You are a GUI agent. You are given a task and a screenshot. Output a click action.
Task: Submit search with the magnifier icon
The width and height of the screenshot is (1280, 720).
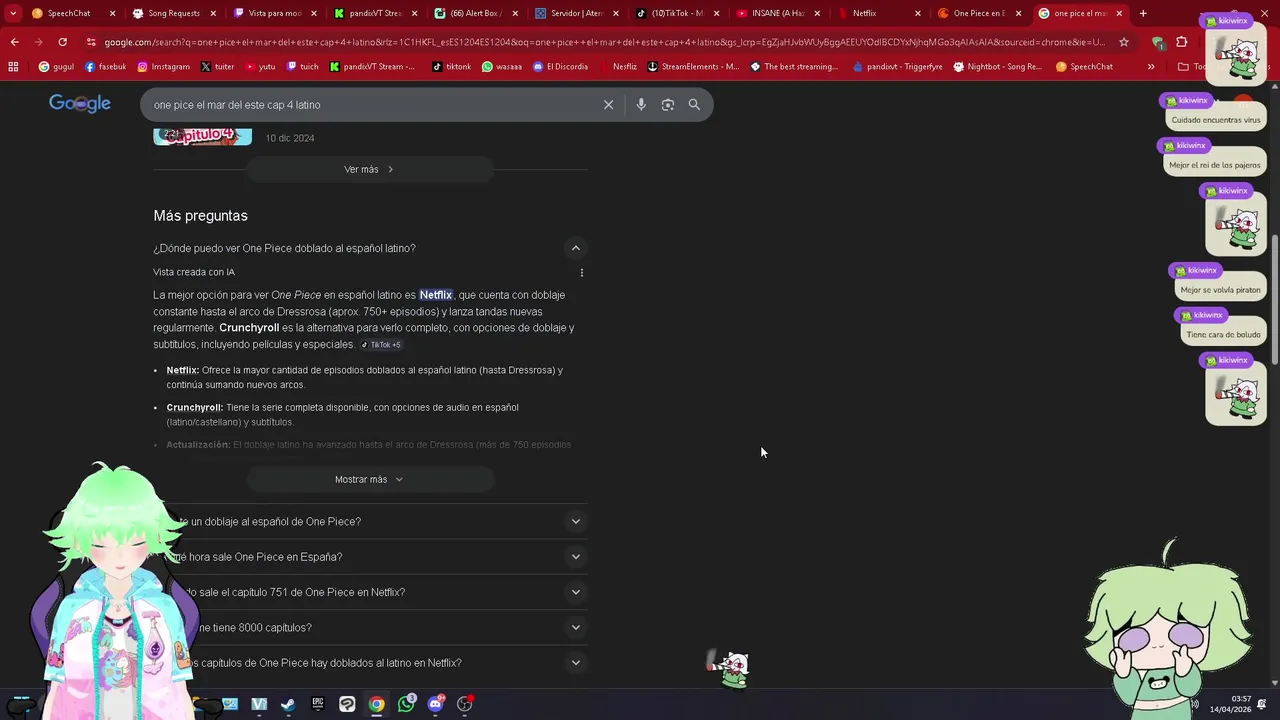pyautogui.click(x=694, y=105)
